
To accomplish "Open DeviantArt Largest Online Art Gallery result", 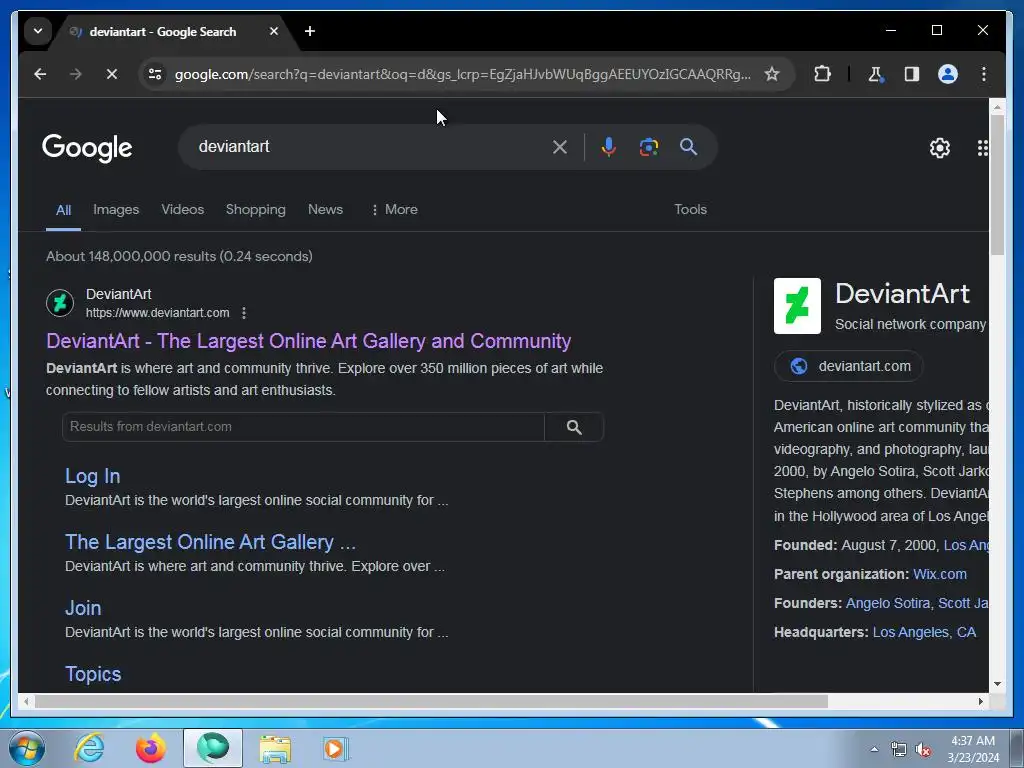I will point(308,341).
